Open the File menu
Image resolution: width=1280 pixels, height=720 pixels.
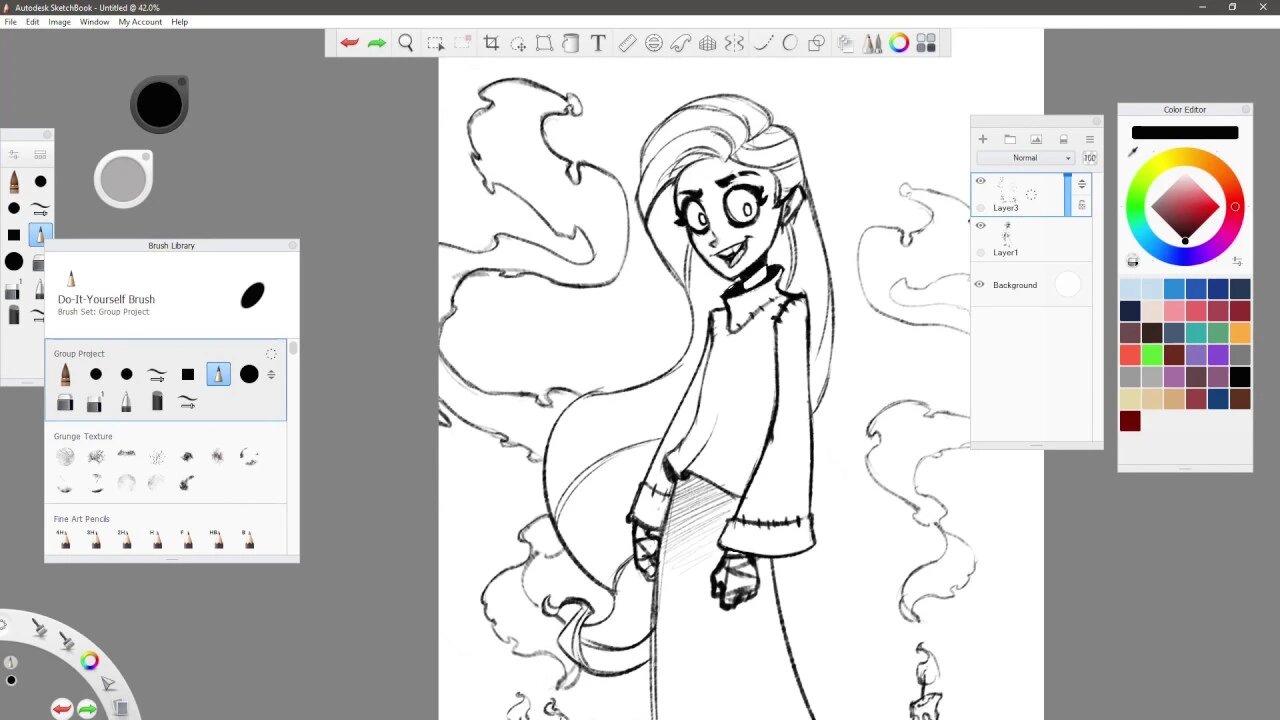(10, 22)
